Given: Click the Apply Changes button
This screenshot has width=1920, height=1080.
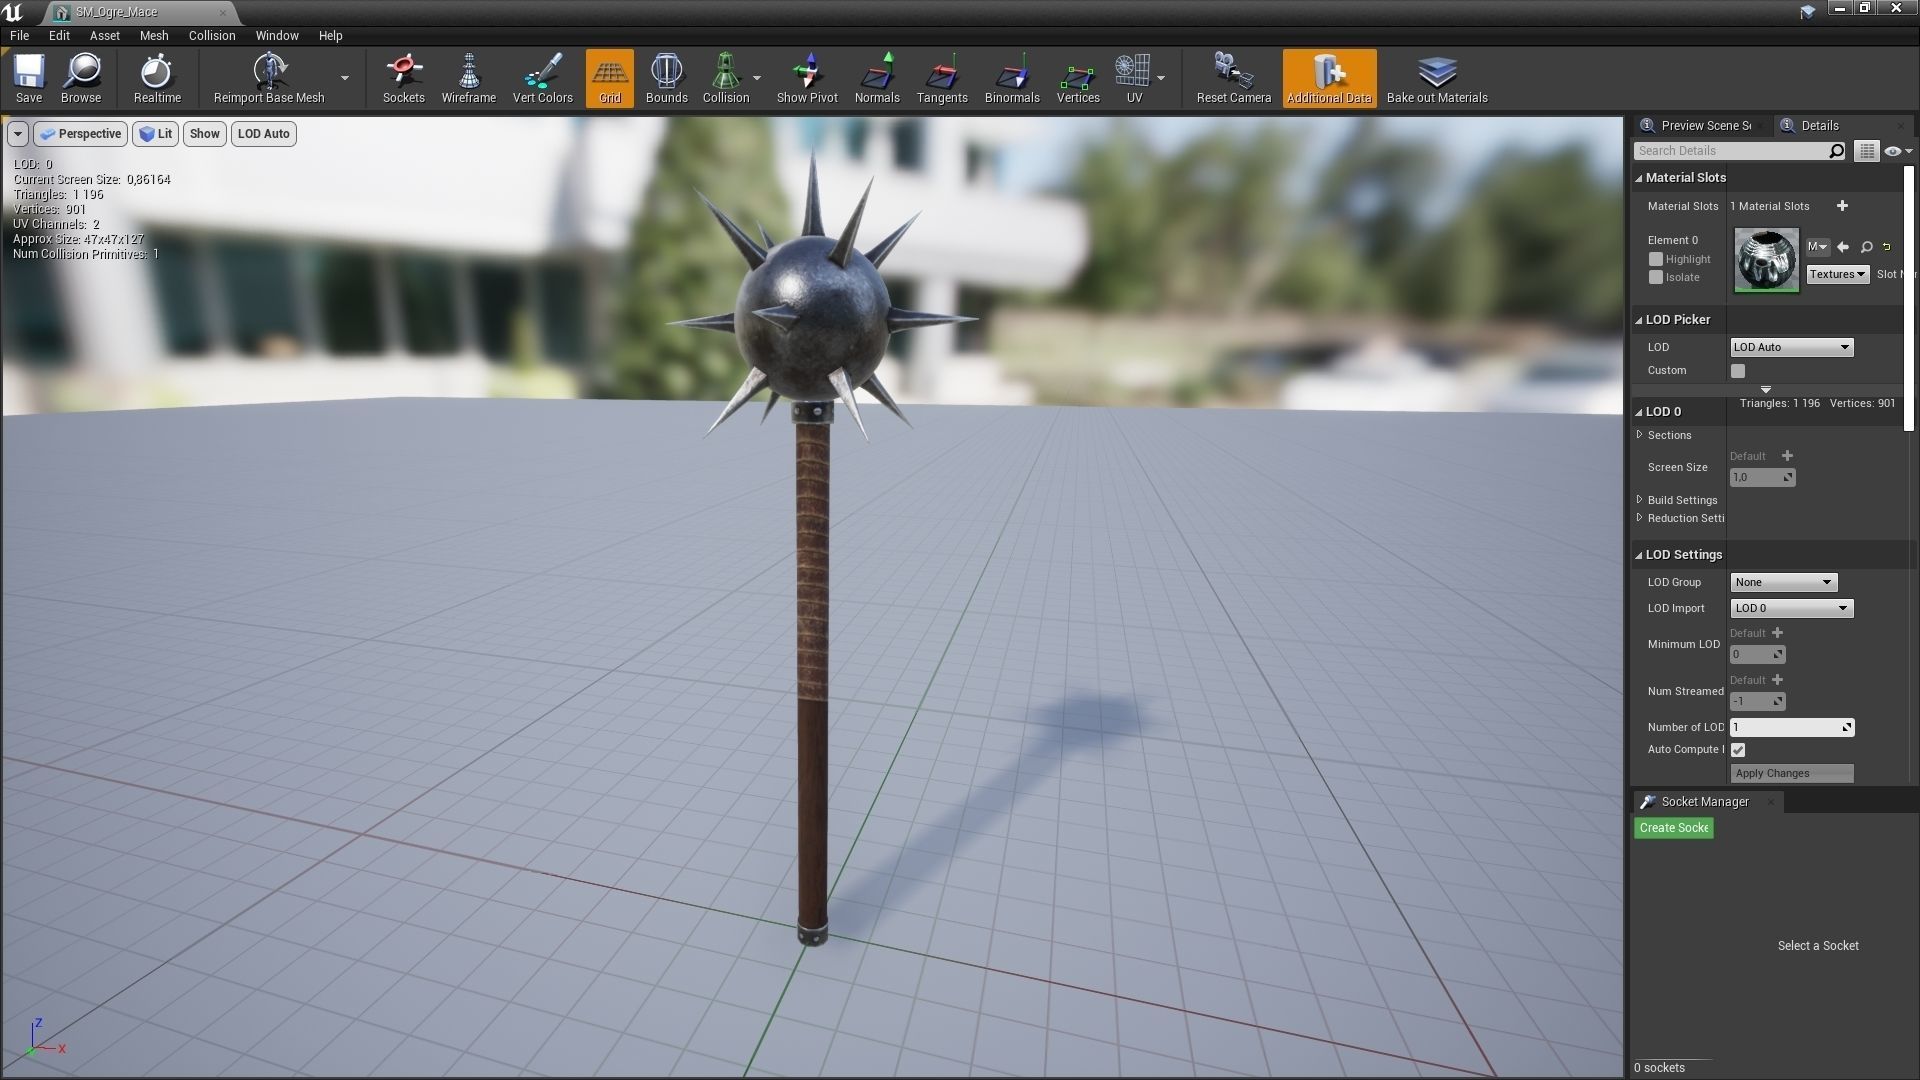Looking at the screenshot, I should 1791,773.
